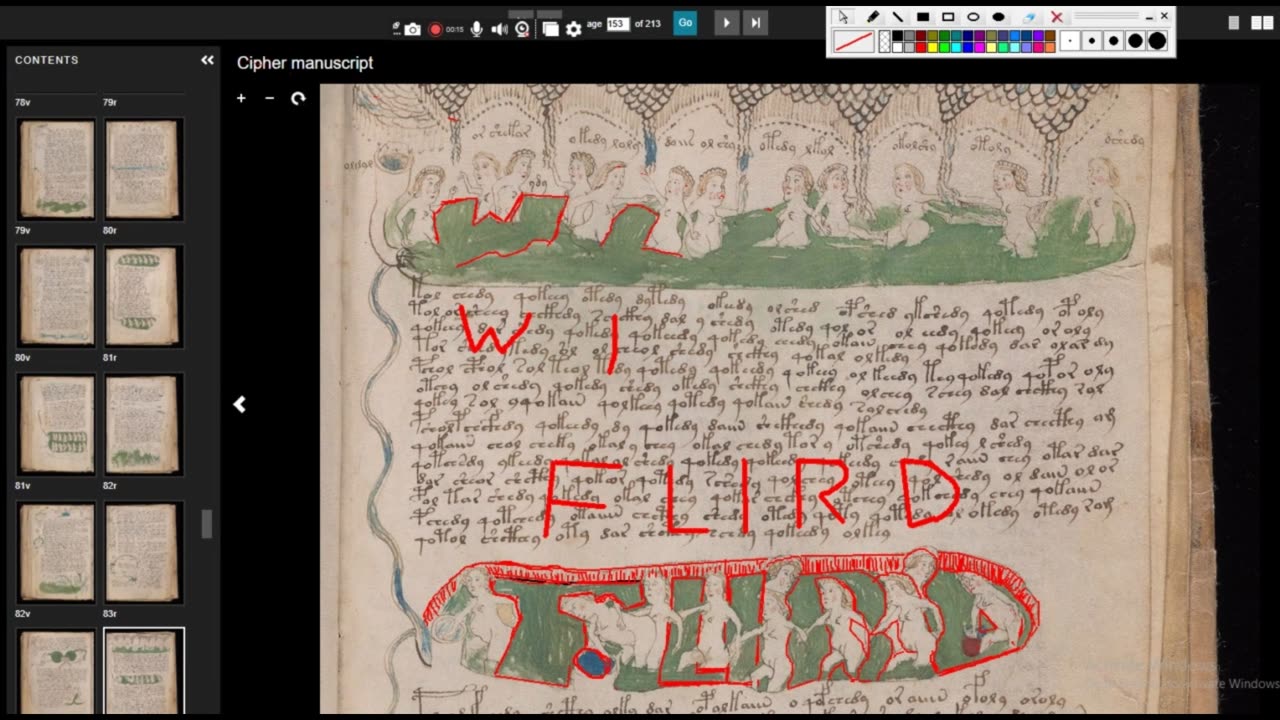1280x720 pixels.
Task: Close the drawing palette toolbar
Action: (x=1164, y=16)
